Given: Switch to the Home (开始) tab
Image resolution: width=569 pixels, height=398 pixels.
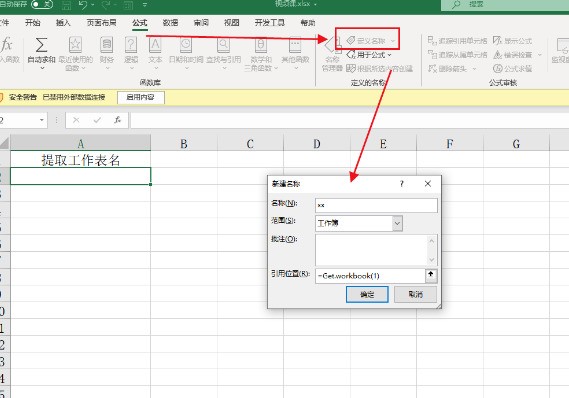Looking at the screenshot, I should point(33,23).
